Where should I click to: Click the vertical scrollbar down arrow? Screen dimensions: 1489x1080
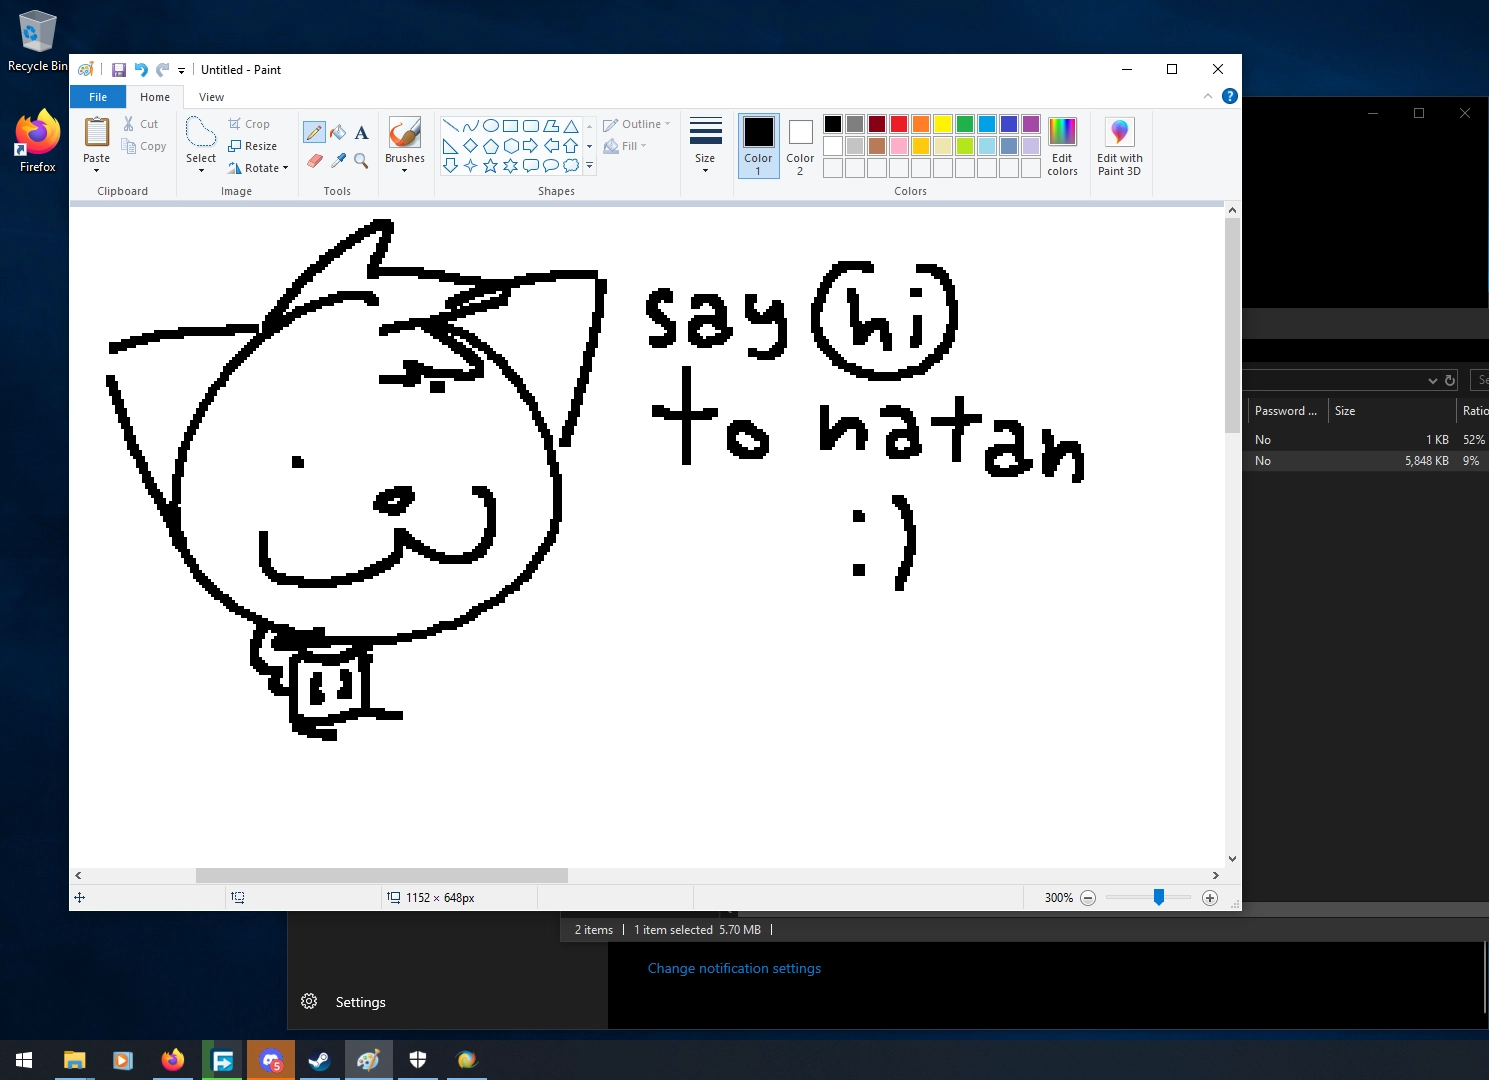pyautogui.click(x=1233, y=858)
